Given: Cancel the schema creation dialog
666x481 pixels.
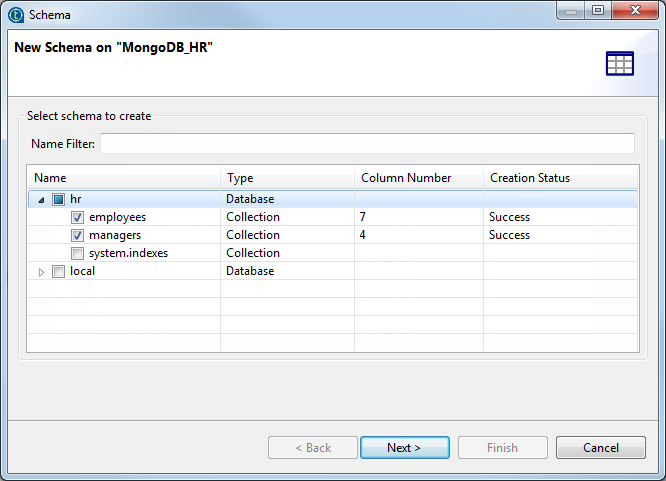Looking at the screenshot, I should (x=600, y=448).
